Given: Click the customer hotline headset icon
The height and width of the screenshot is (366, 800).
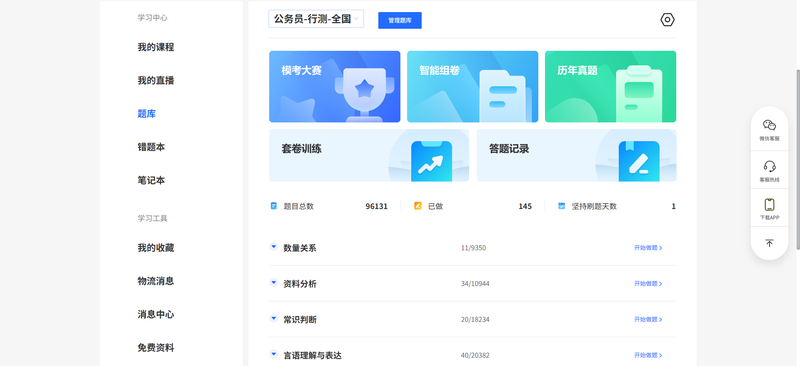Looking at the screenshot, I should click(x=769, y=166).
